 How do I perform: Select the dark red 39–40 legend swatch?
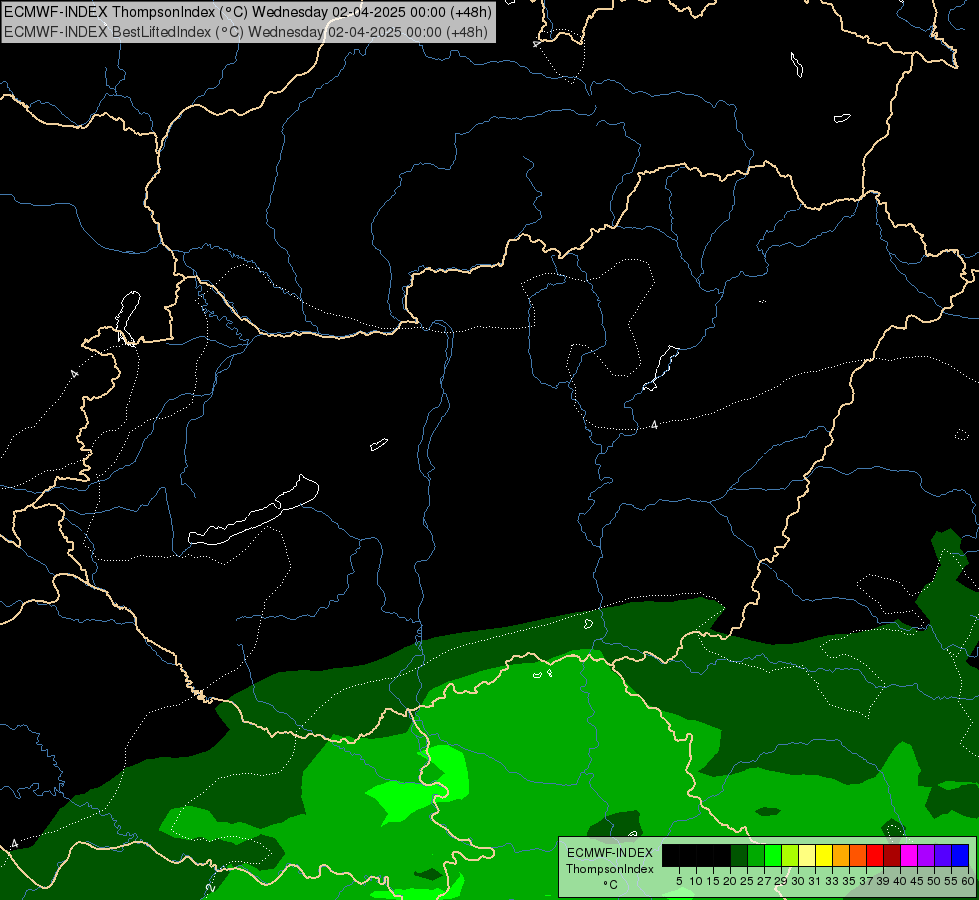pyautogui.click(x=892, y=855)
